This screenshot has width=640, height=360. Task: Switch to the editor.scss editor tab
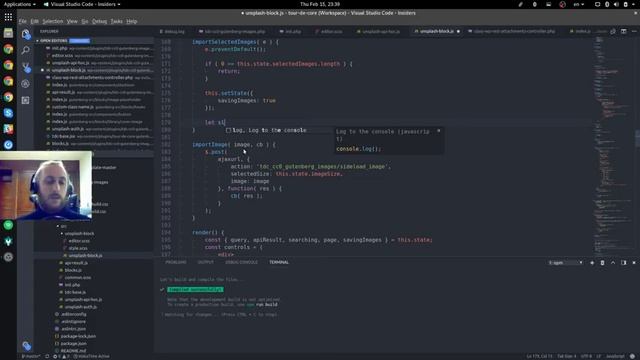[329, 31]
